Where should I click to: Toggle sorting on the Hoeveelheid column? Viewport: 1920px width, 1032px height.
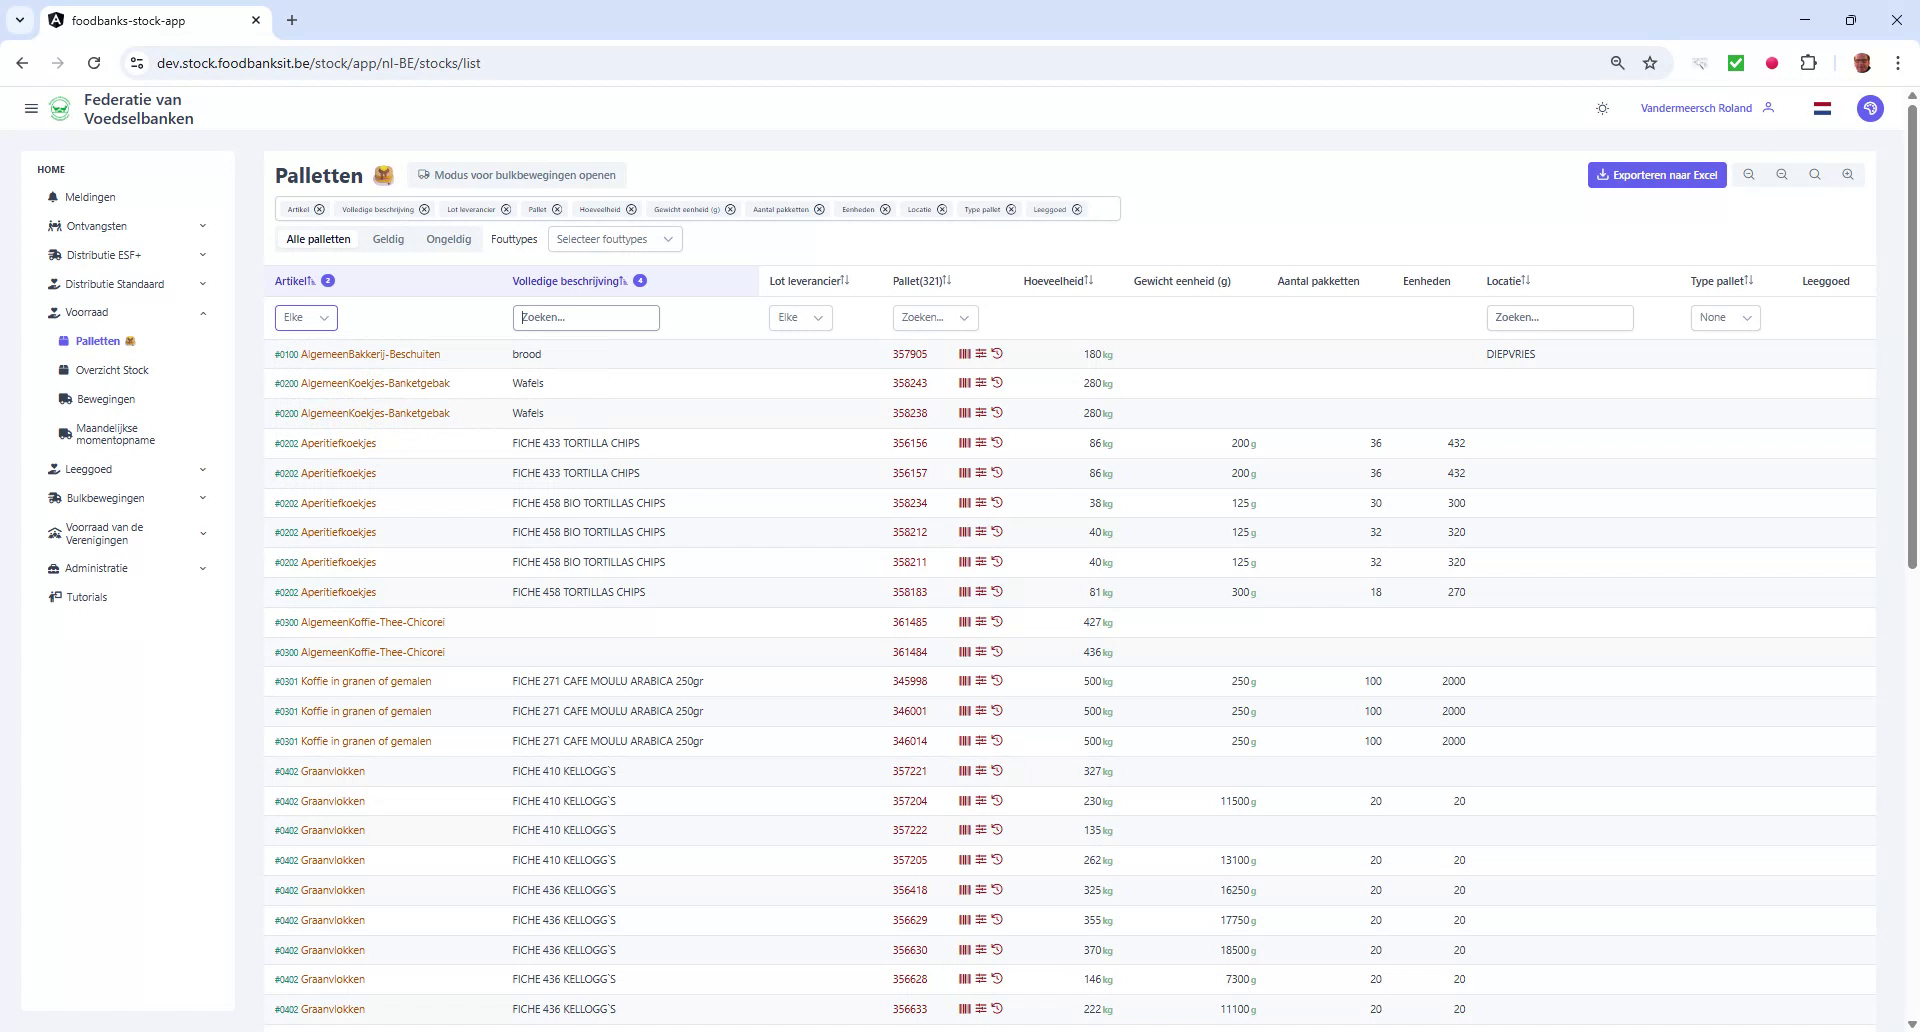tap(1090, 281)
